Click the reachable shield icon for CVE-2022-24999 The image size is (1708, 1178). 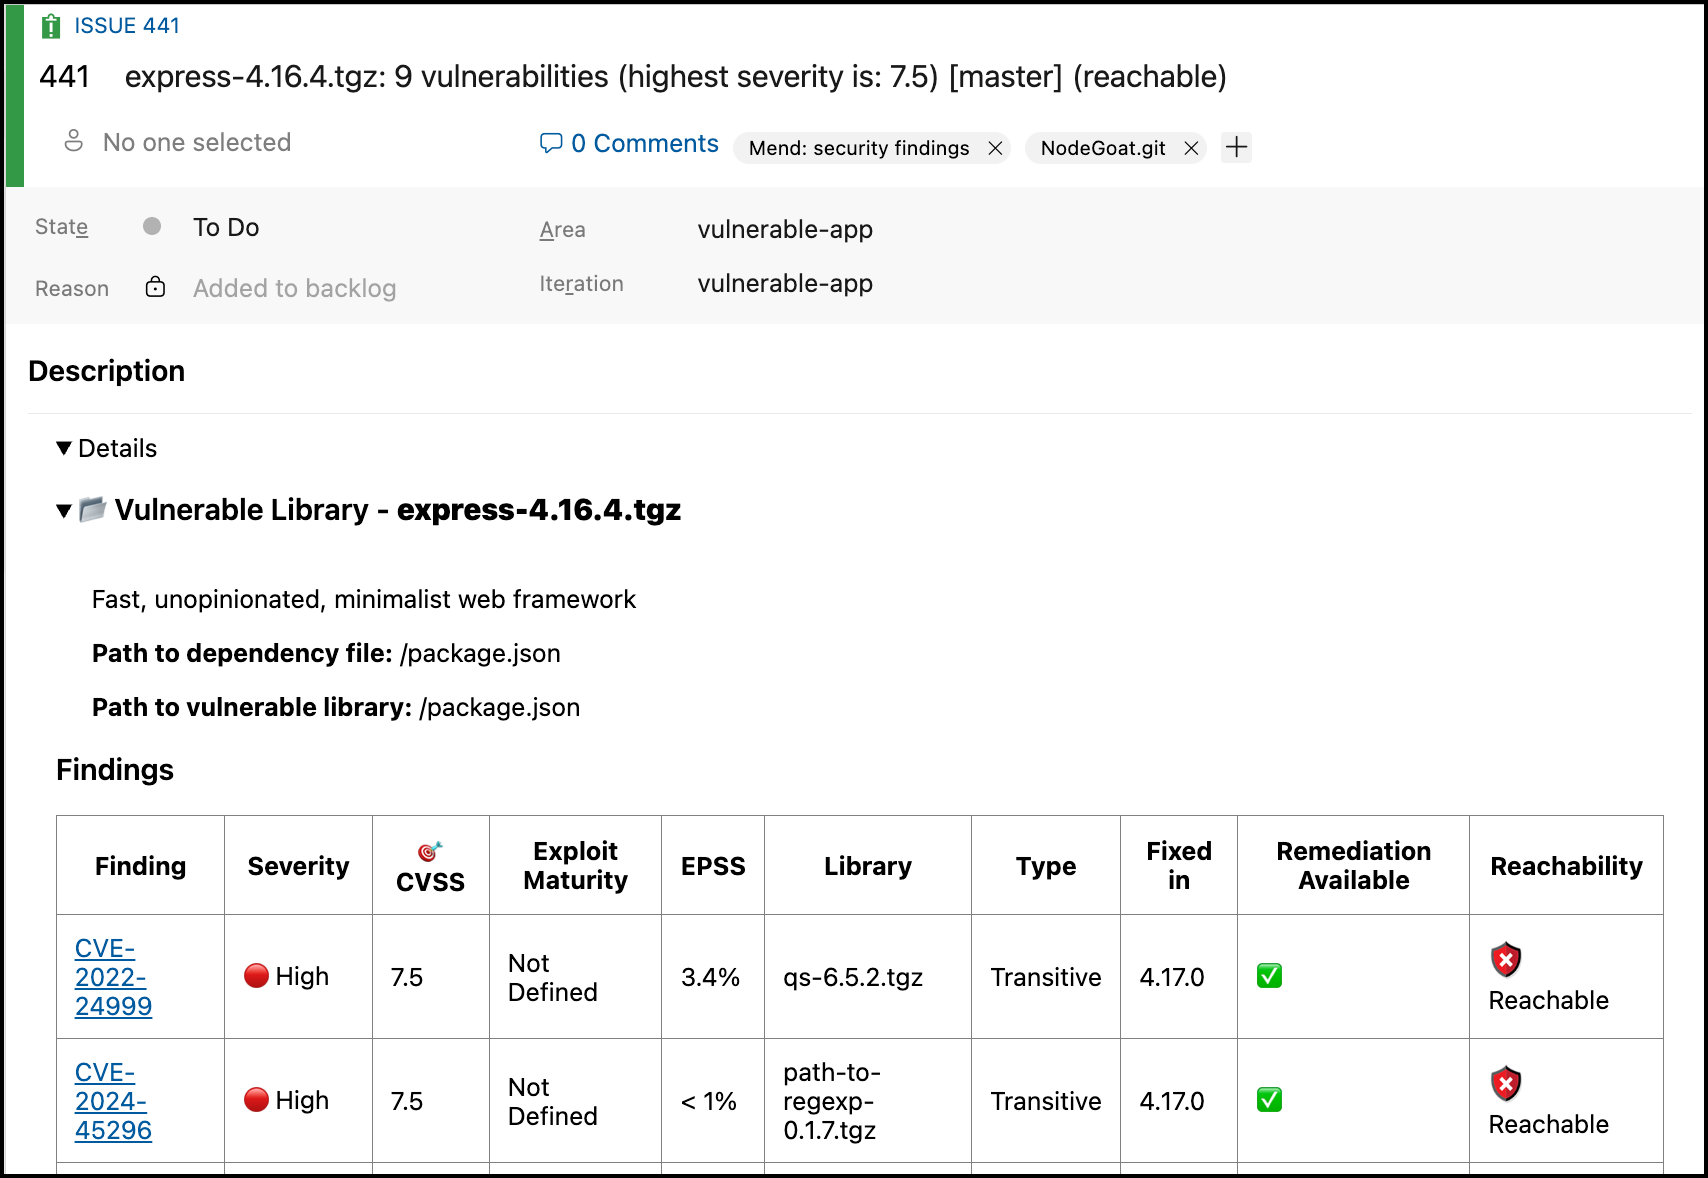tap(1505, 960)
